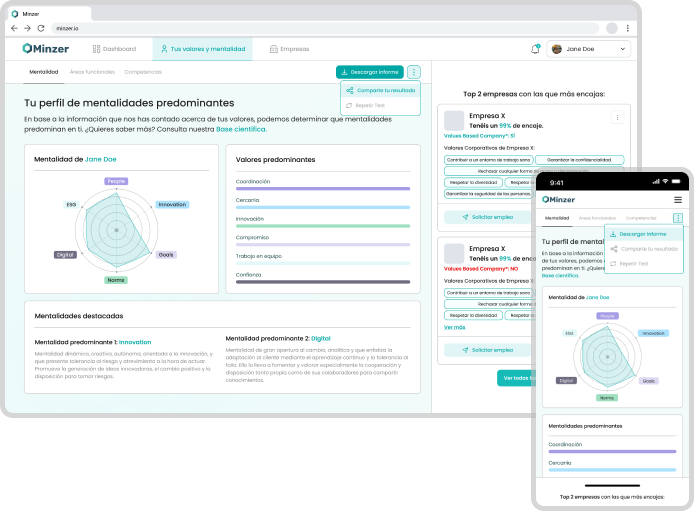Screen dimensions: 694x511
Task: Click the minzer.io address bar
Action: (x=325, y=28)
